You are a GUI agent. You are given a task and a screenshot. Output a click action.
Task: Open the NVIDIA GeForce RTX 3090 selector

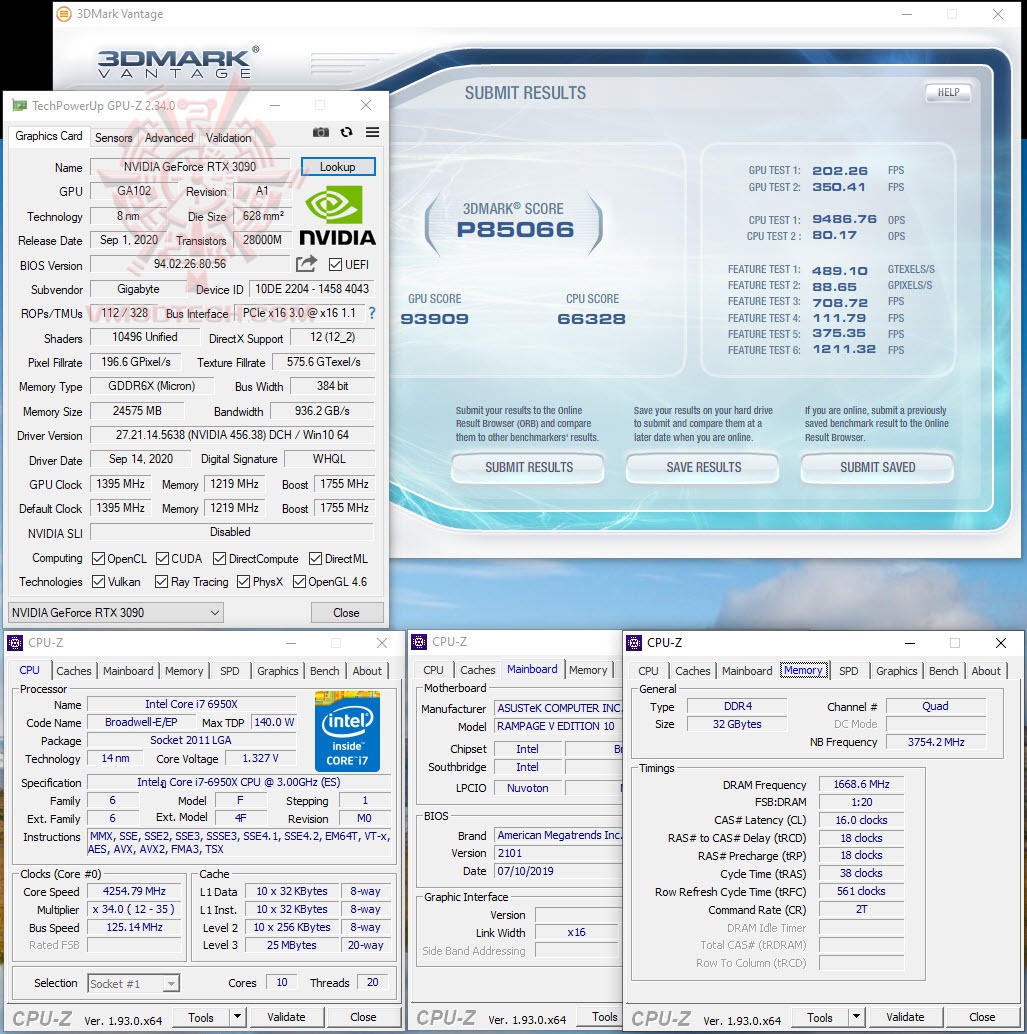114,611
